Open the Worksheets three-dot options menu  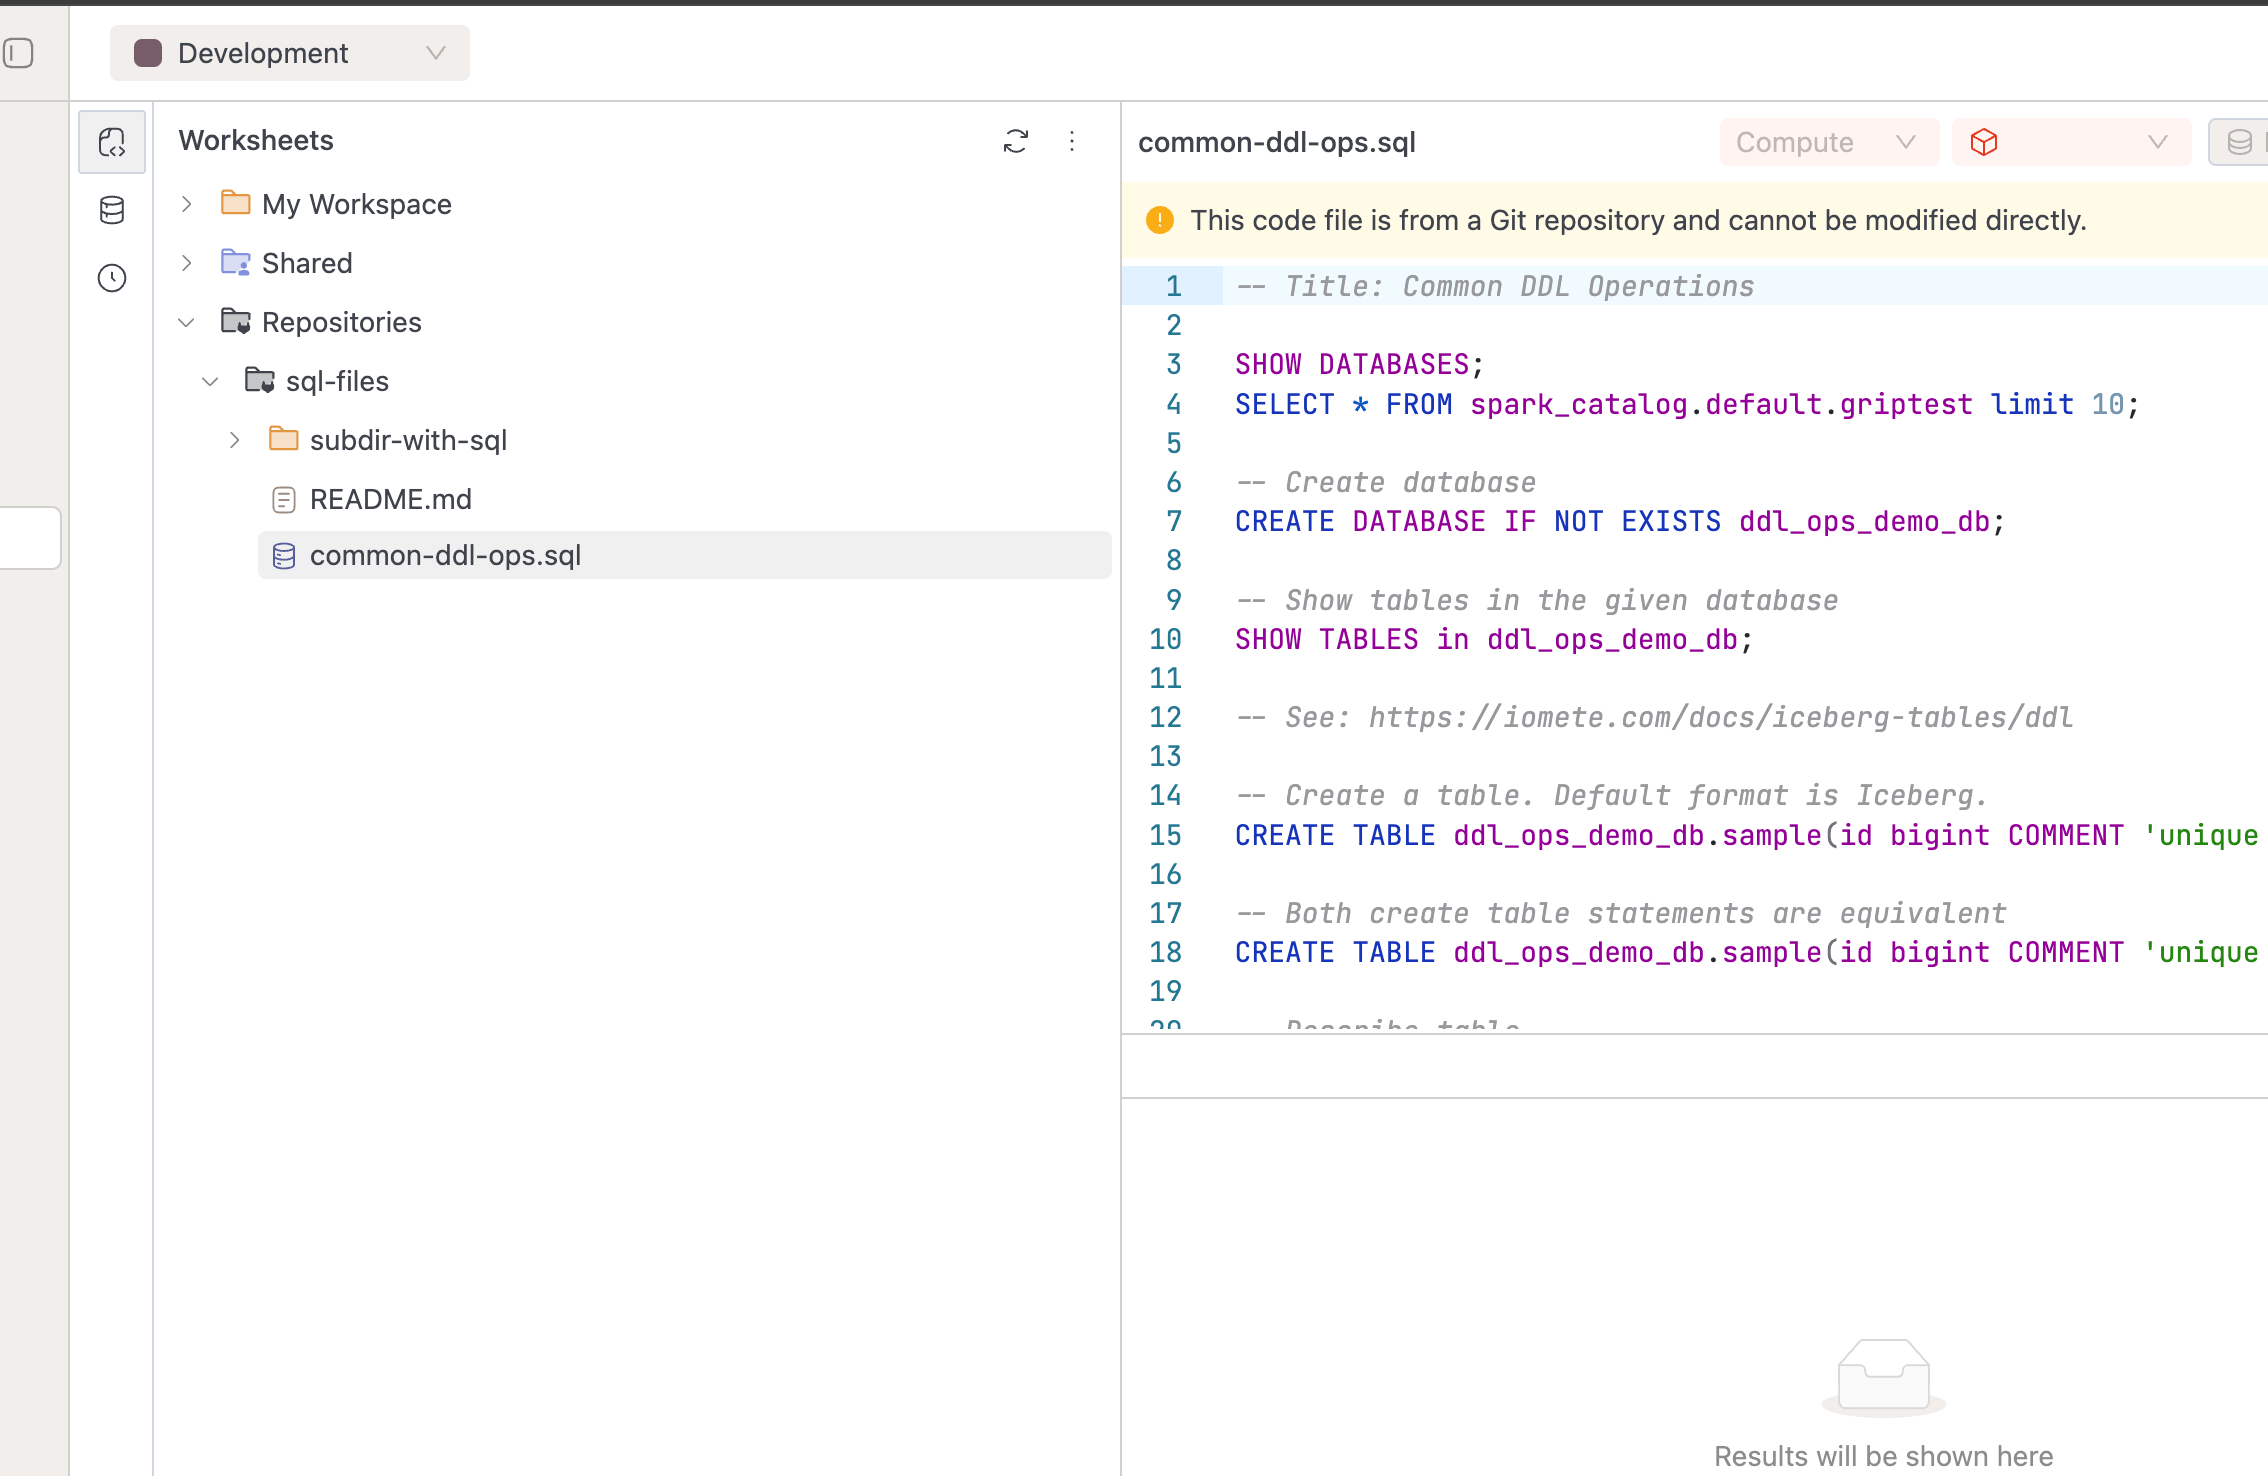point(1072,141)
